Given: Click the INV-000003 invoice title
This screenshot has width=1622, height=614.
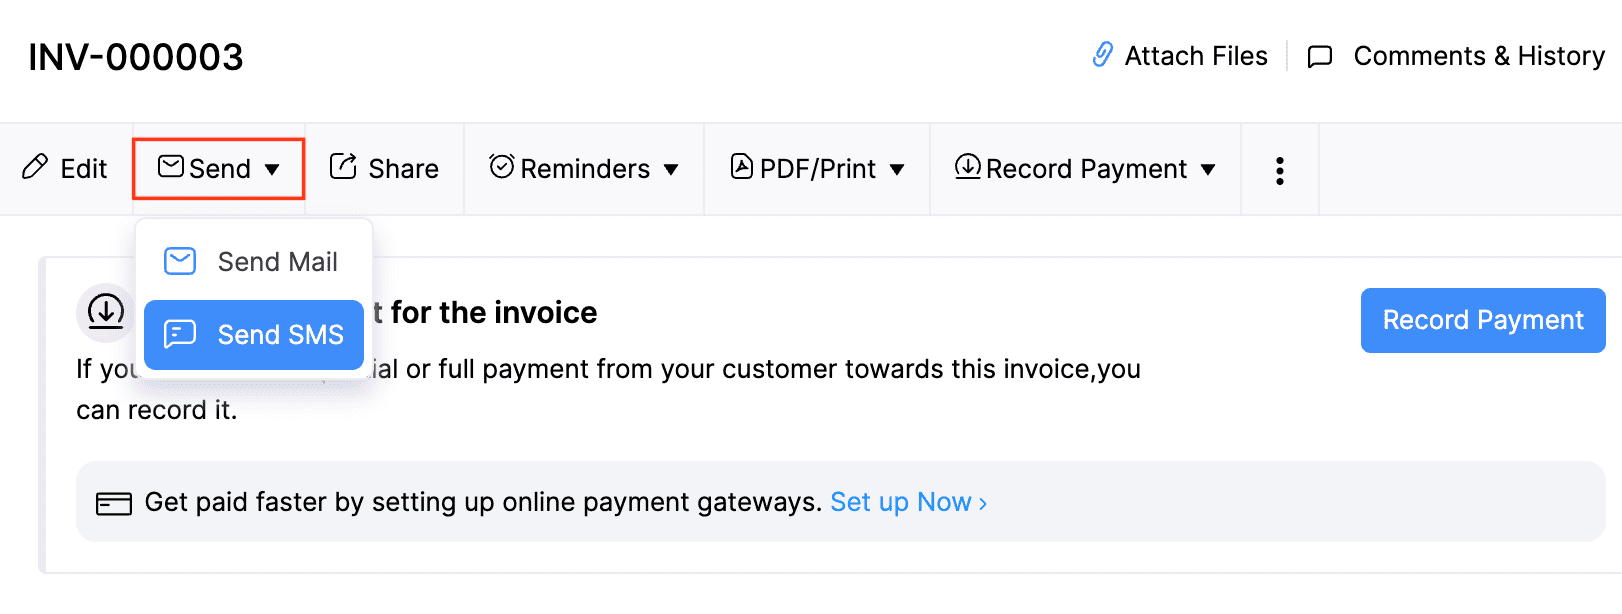Looking at the screenshot, I should 136,57.
